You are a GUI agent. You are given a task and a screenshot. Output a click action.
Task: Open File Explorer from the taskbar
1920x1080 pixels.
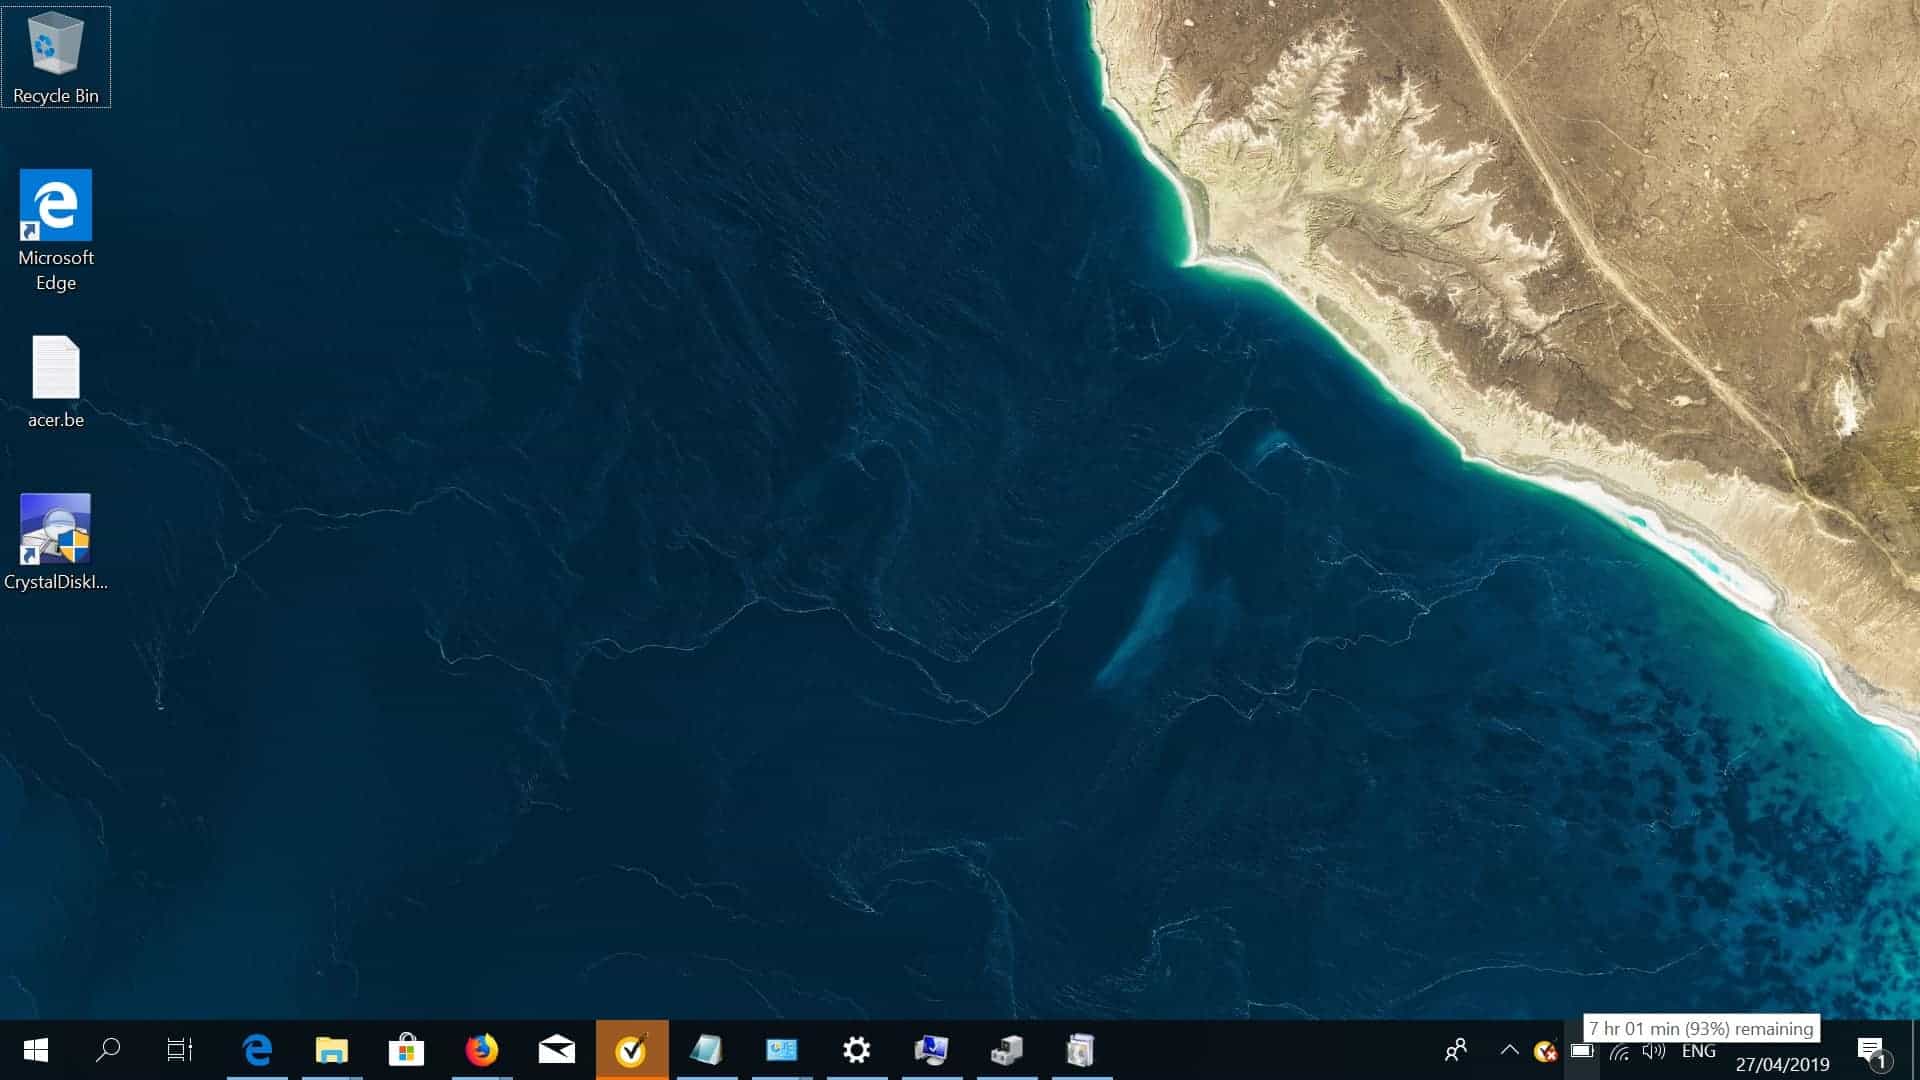[x=331, y=1050]
